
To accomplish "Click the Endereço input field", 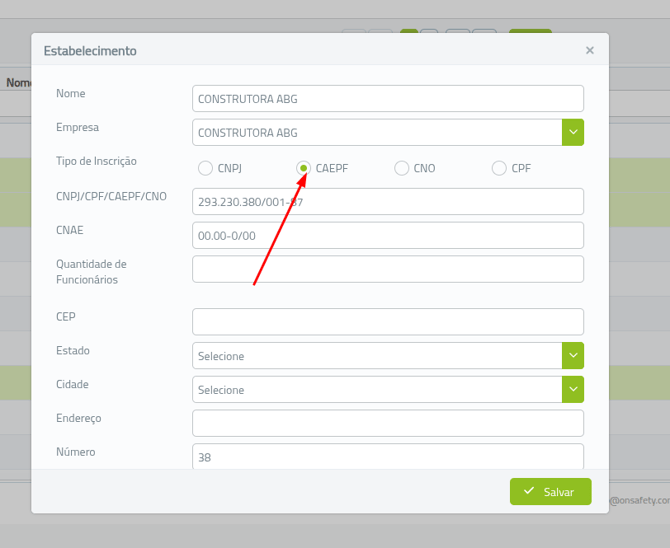I will tap(387, 423).
